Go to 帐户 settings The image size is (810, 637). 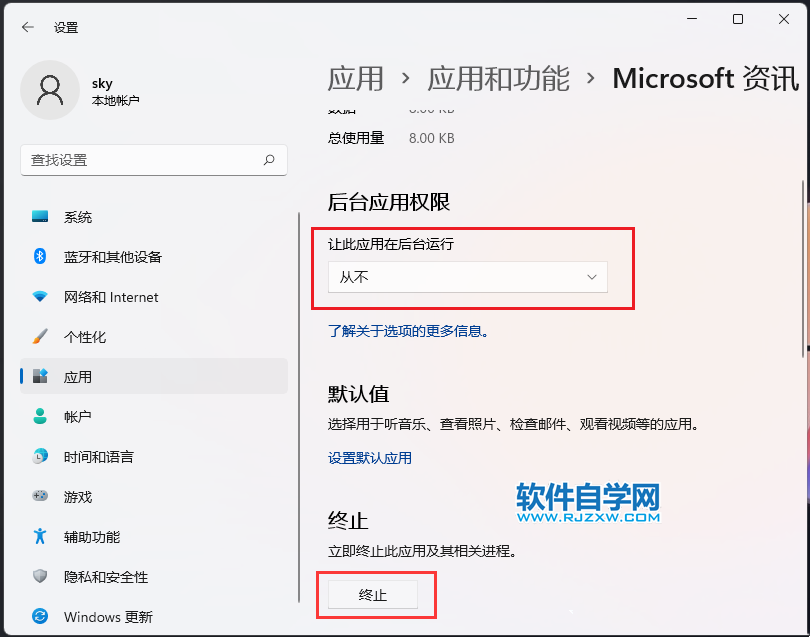point(78,417)
